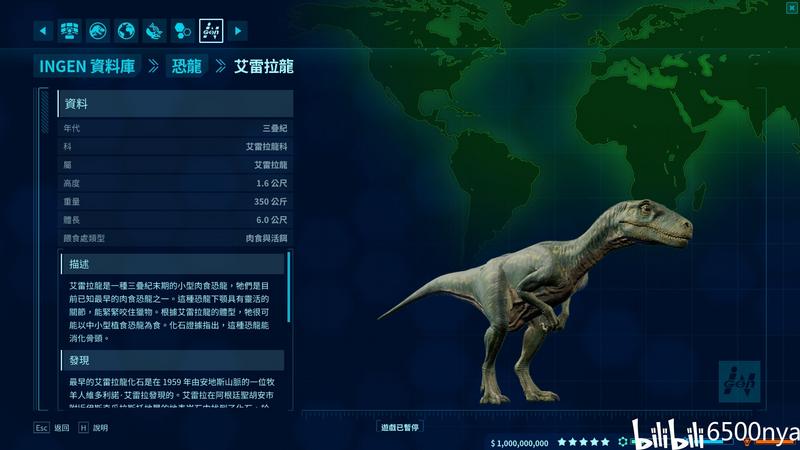
Task: Click the Esc 返回 button
Action: [52, 428]
